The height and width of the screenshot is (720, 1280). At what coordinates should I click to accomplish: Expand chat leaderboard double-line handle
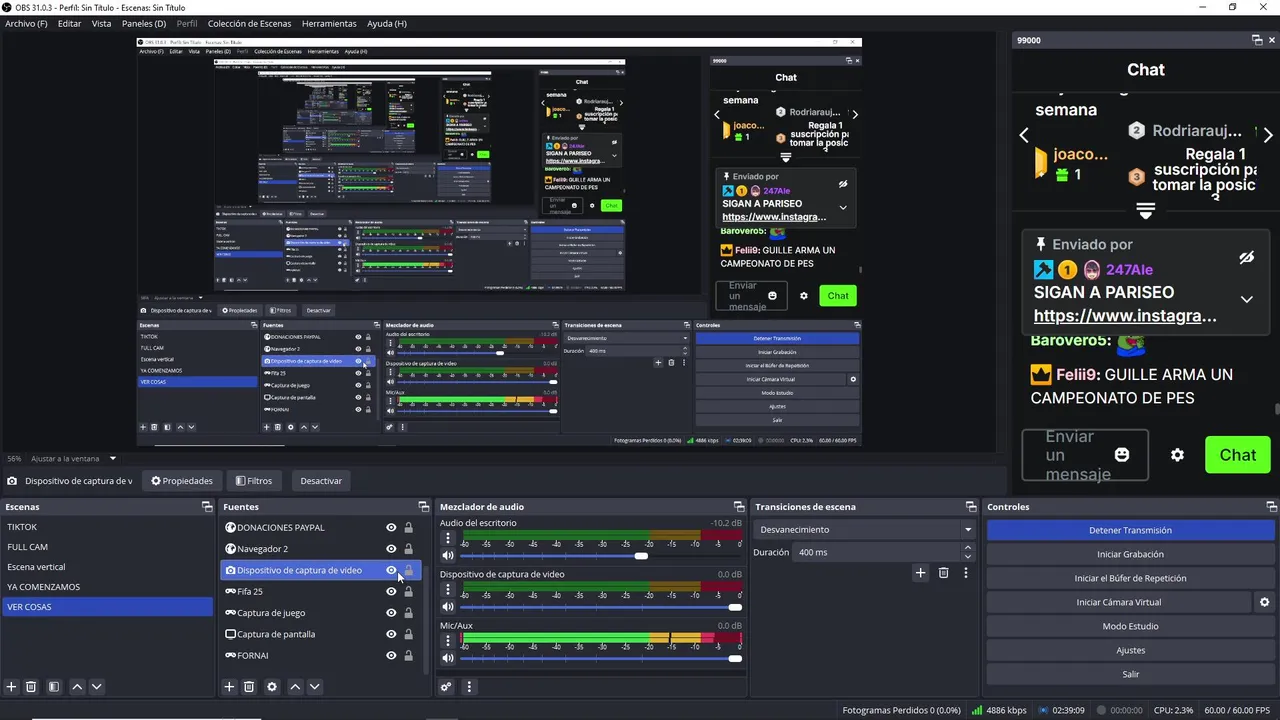click(1146, 211)
